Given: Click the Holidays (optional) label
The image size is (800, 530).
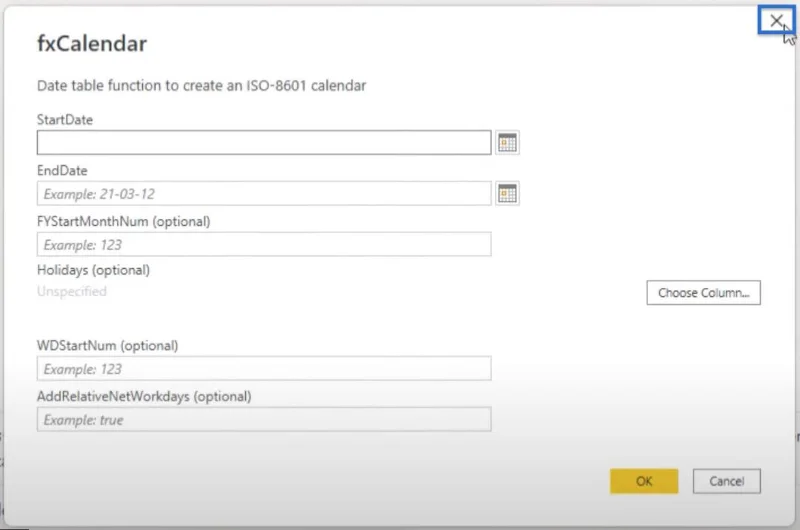Looking at the screenshot, I should [x=93, y=270].
